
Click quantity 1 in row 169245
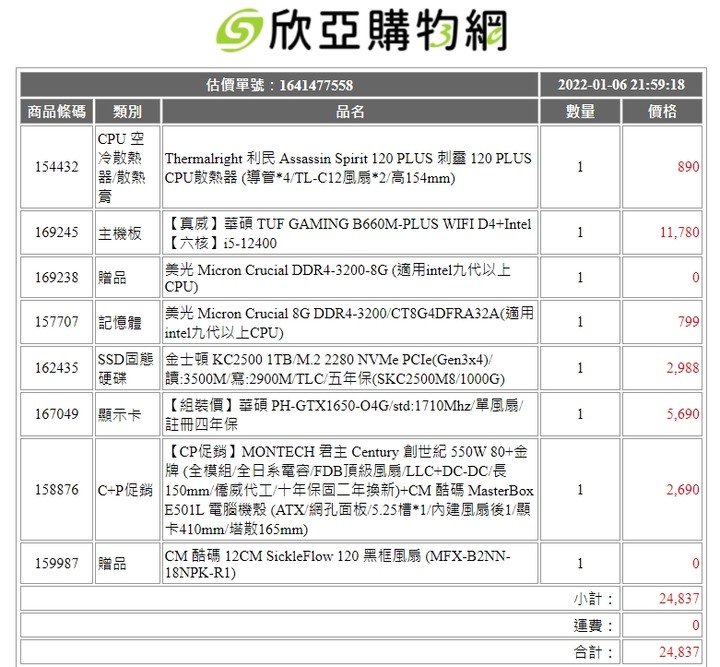(x=580, y=232)
